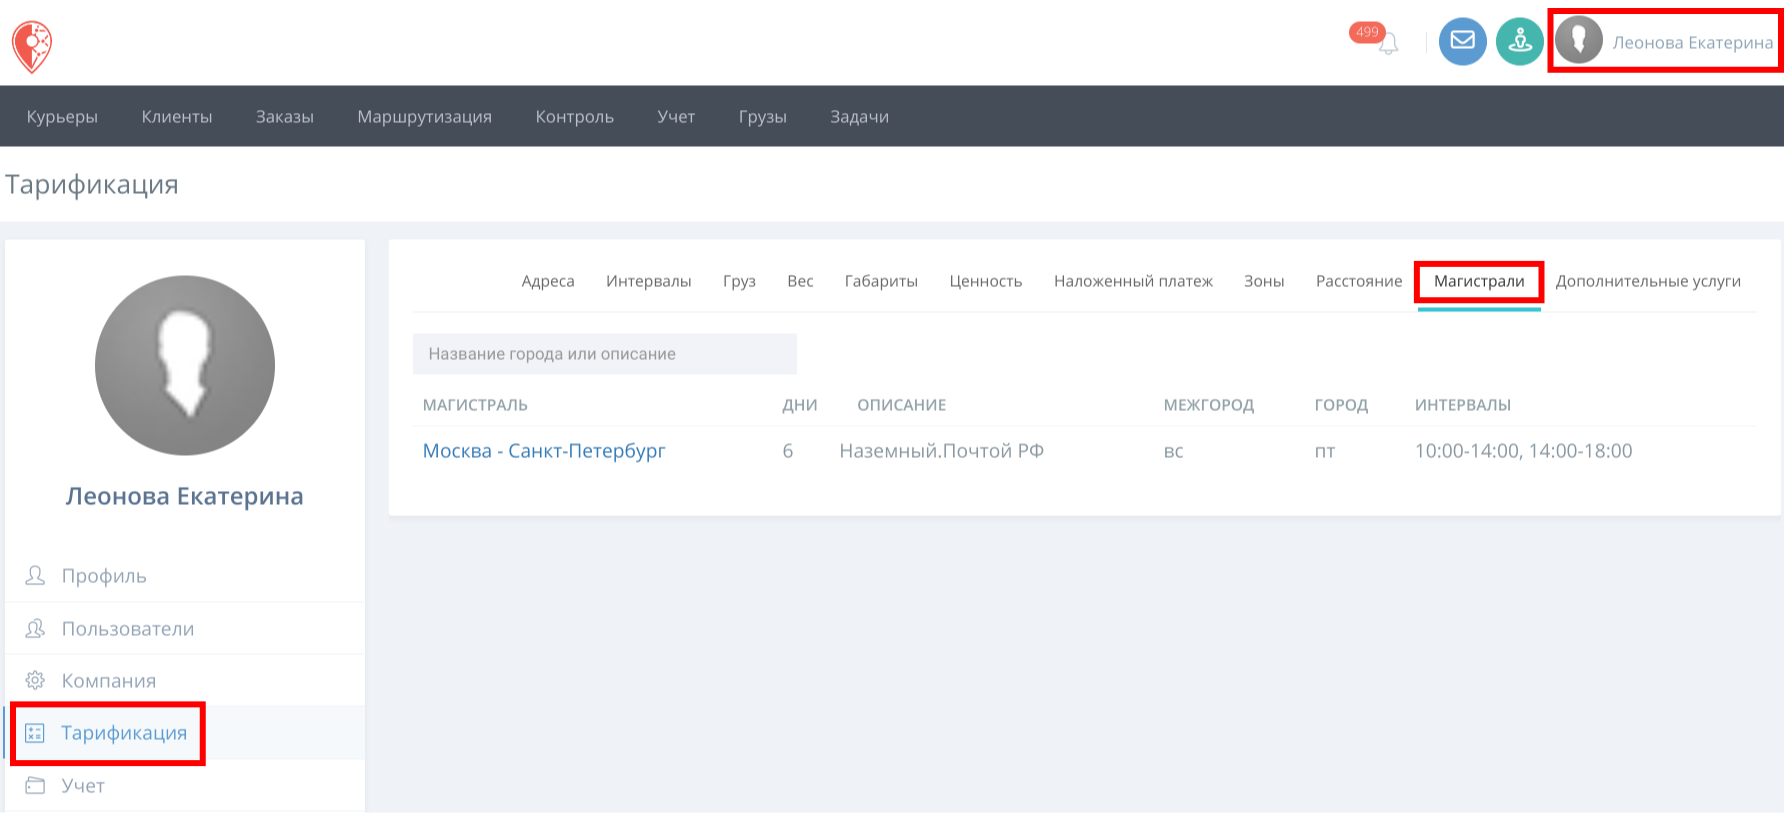Image resolution: width=1784 pixels, height=813 pixels.
Task: Switch to the Наложенный платеж tab
Action: point(1133,281)
